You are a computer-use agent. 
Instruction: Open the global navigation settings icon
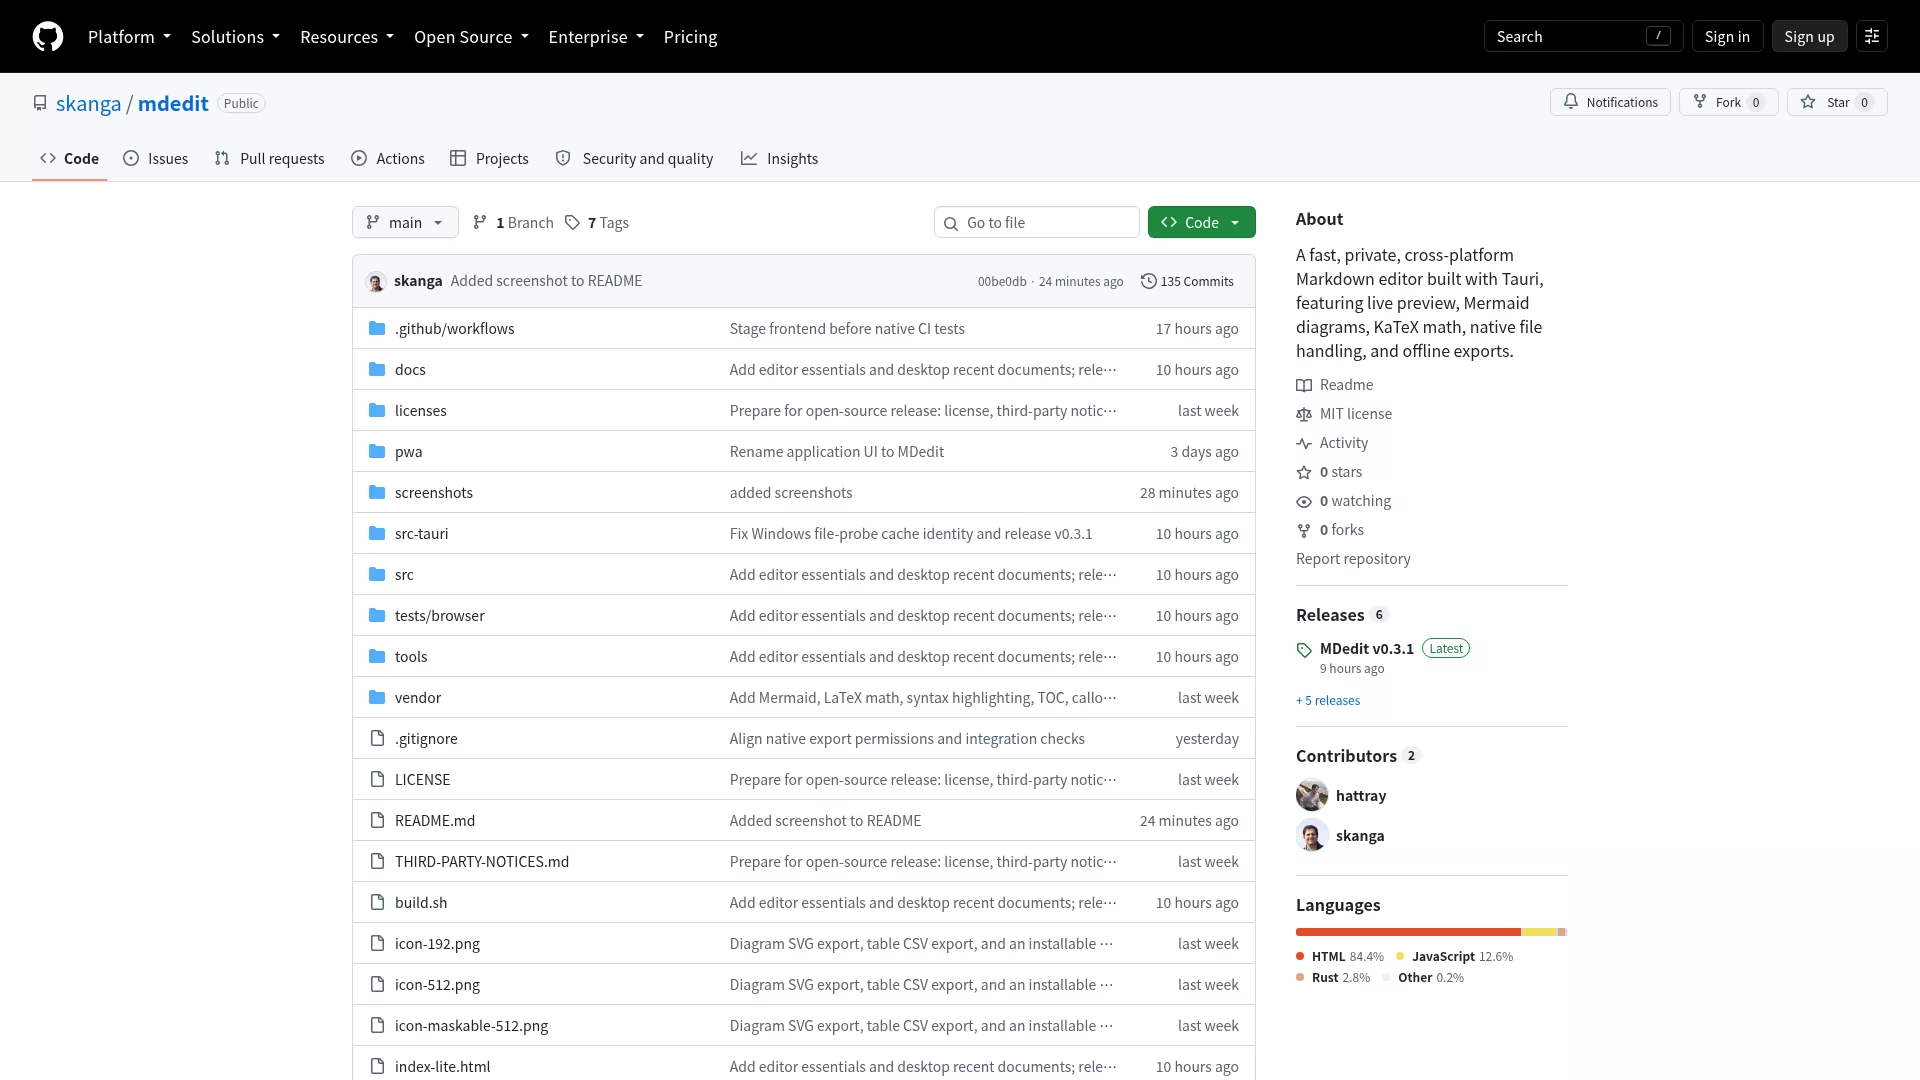[x=1872, y=37]
